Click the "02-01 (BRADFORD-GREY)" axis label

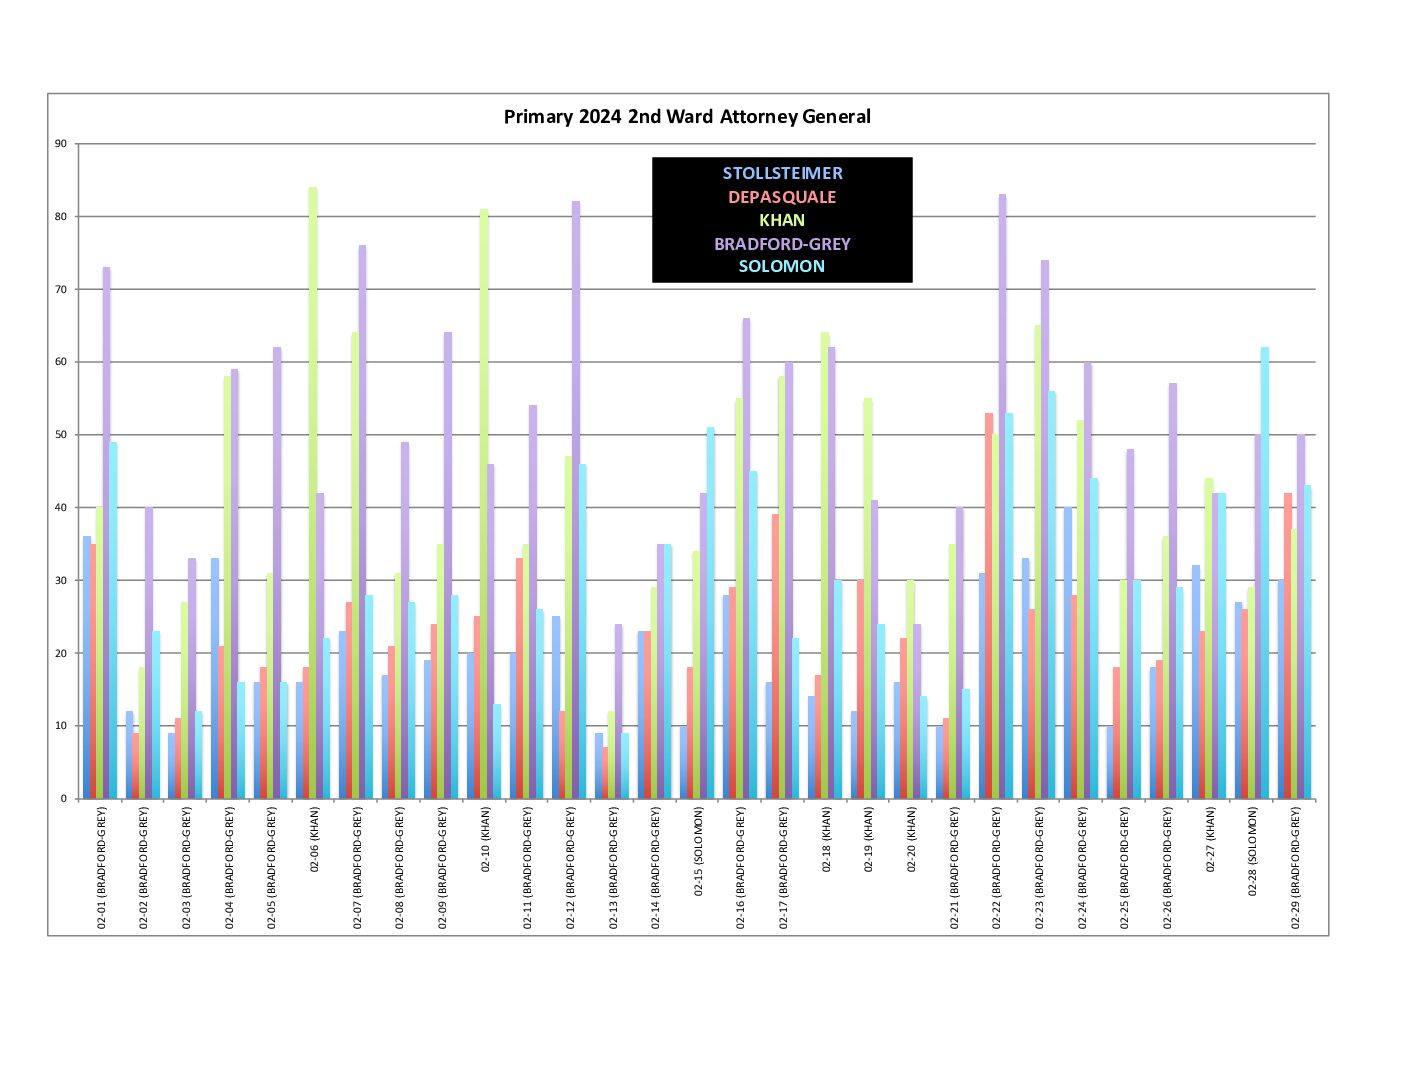click(101, 868)
